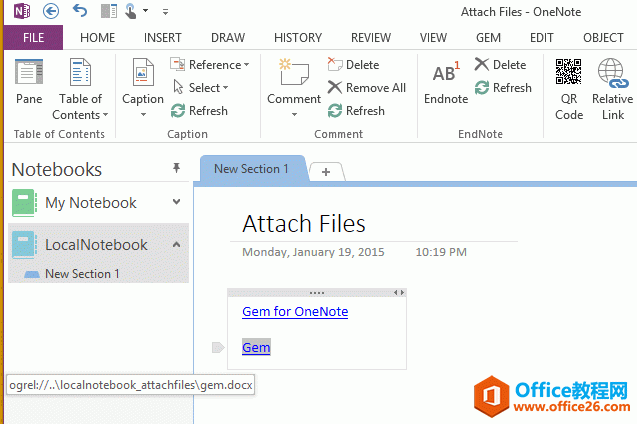
Task: Pin the Notebooks pane
Action: 176,168
